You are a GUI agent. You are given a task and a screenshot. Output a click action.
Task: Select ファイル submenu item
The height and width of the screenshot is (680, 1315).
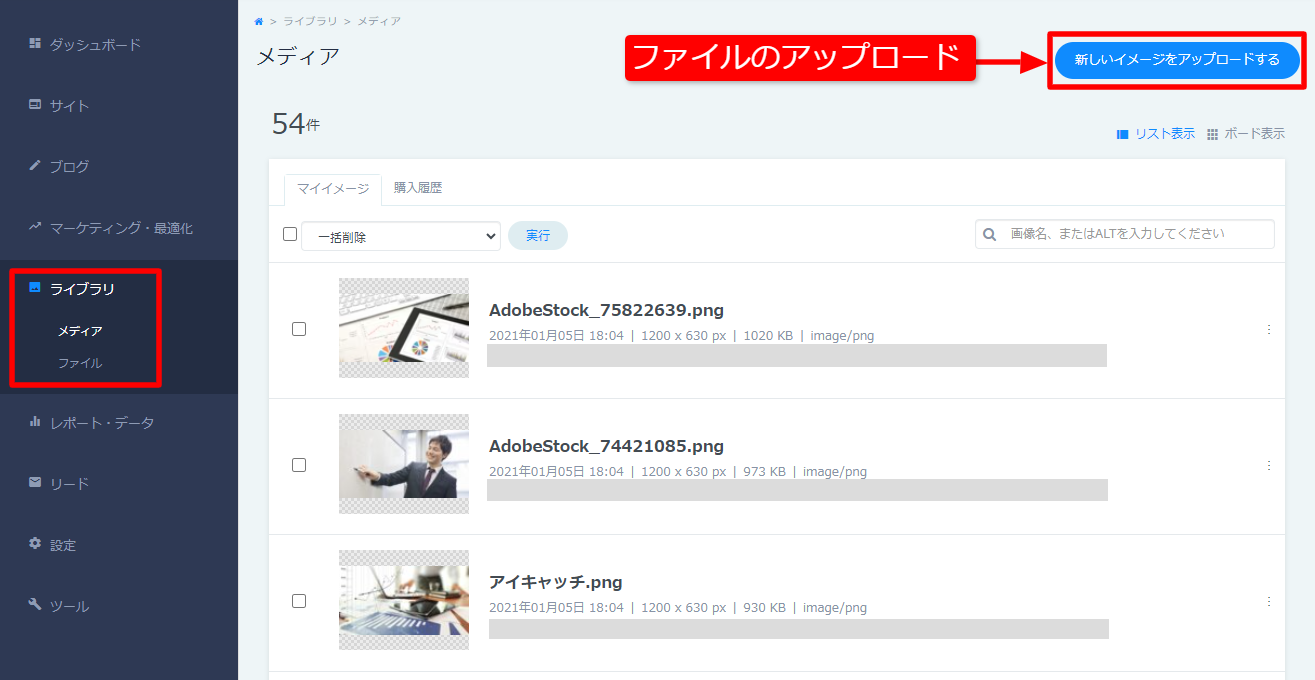tap(80, 363)
